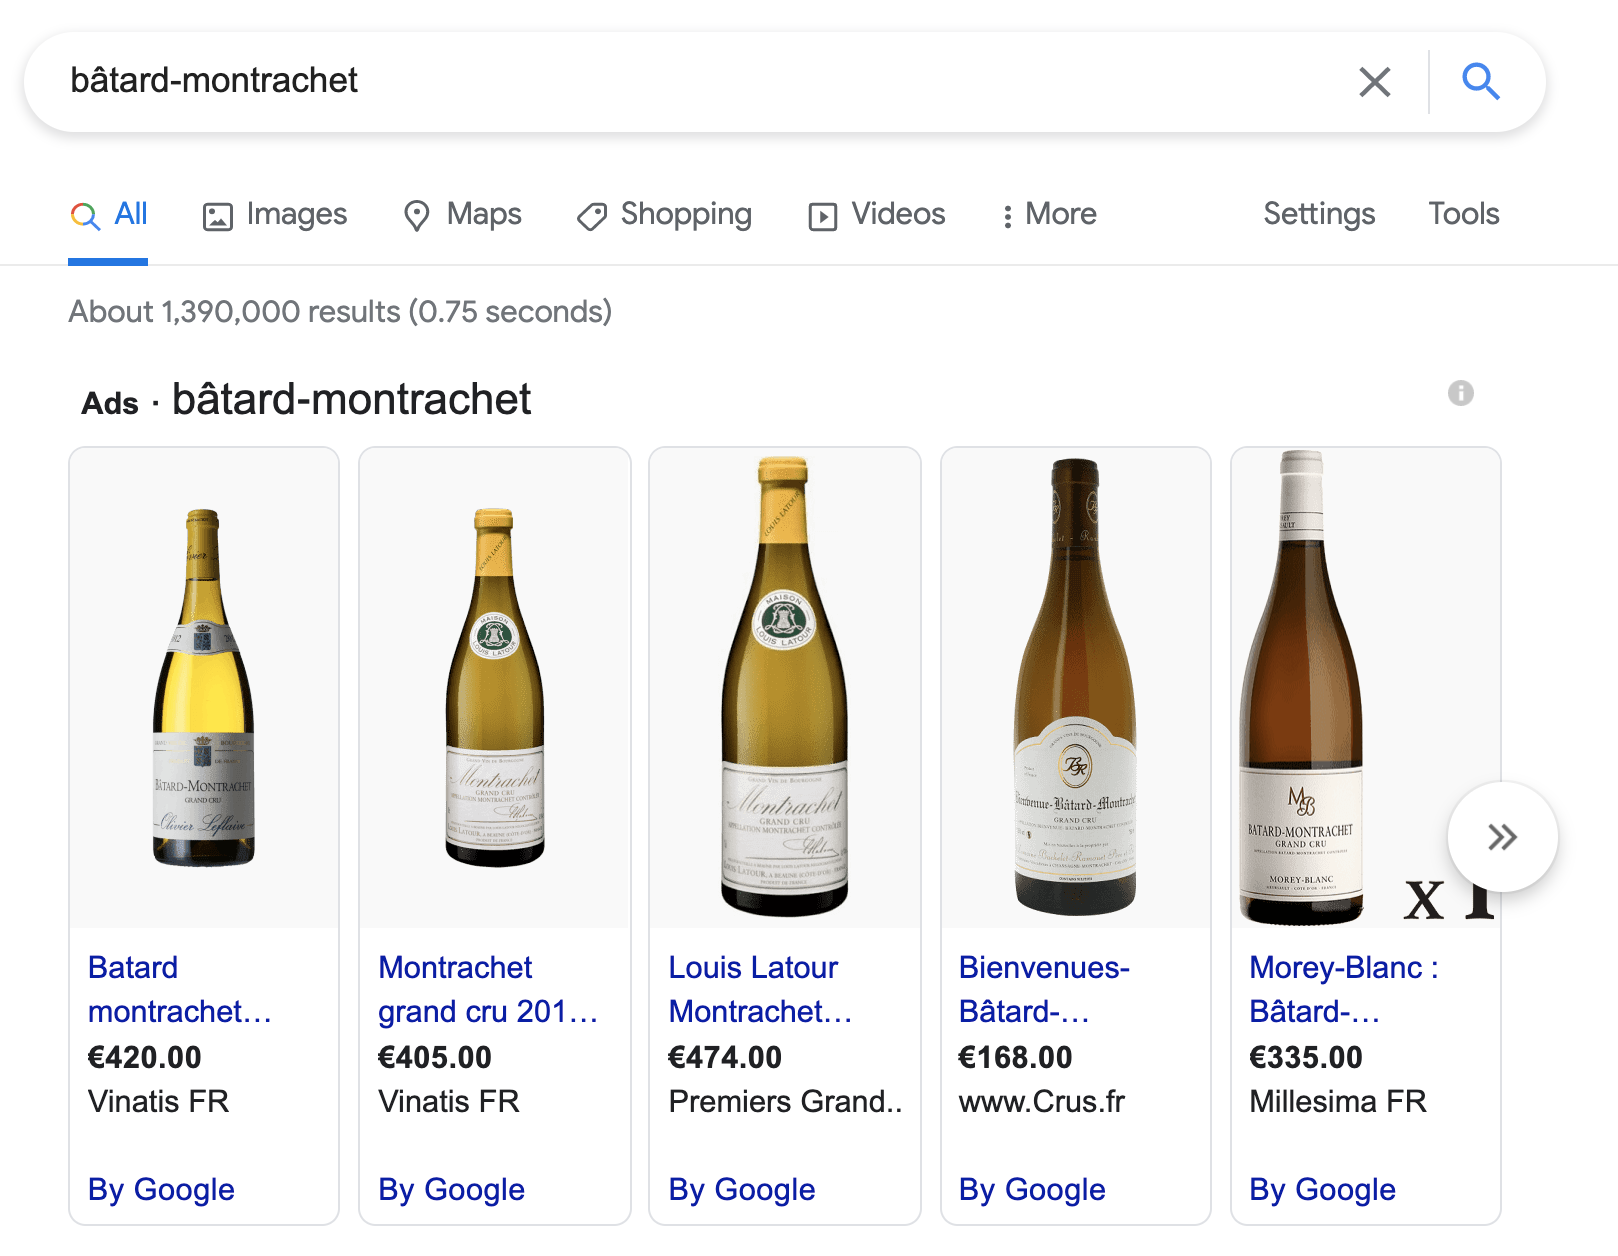Advance the carousel with double-chevron button
The height and width of the screenshot is (1256, 1618).
(x=1502, y=837)
